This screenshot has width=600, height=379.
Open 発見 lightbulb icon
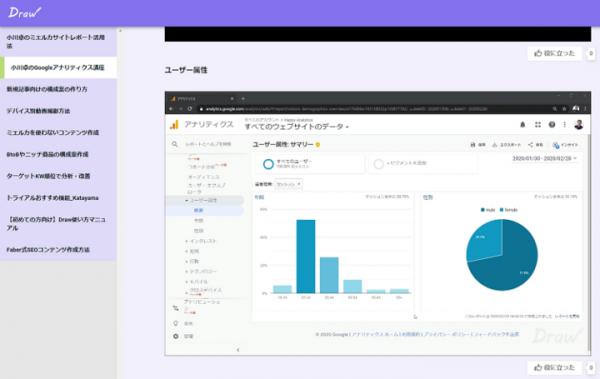point(176,324)
